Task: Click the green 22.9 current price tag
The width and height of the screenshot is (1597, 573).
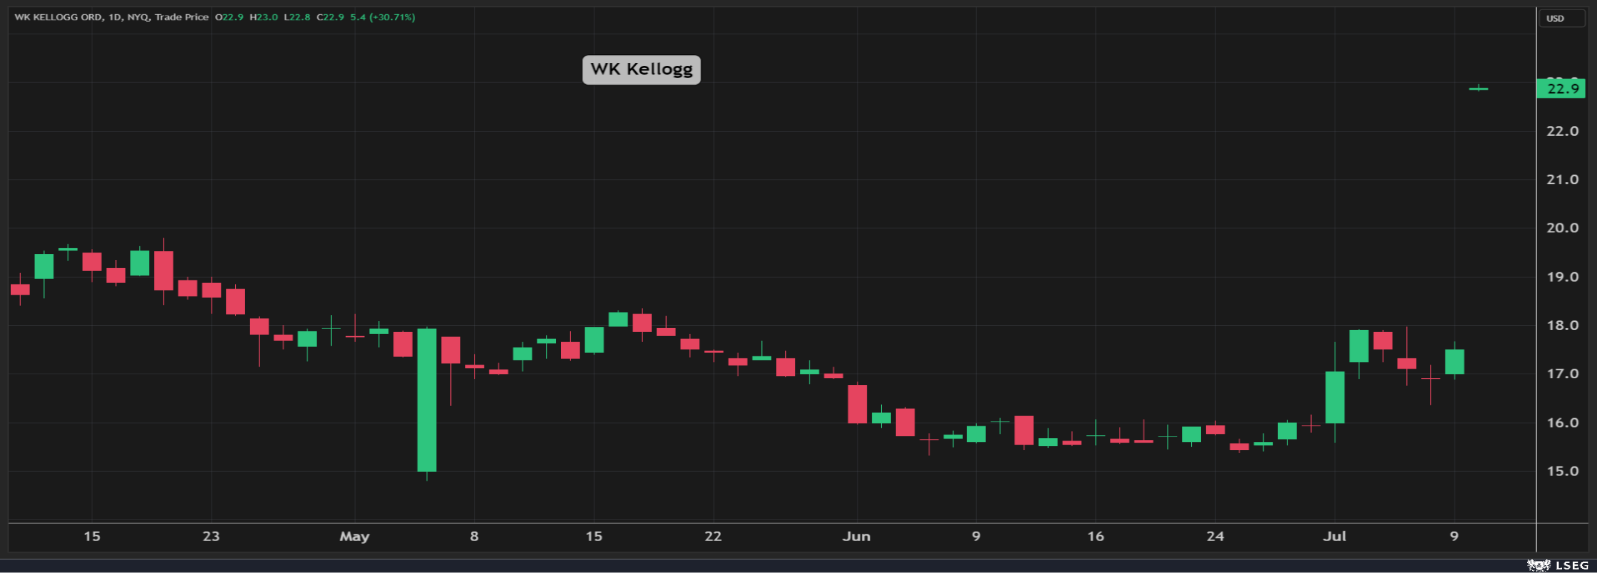Action: 1561,89
